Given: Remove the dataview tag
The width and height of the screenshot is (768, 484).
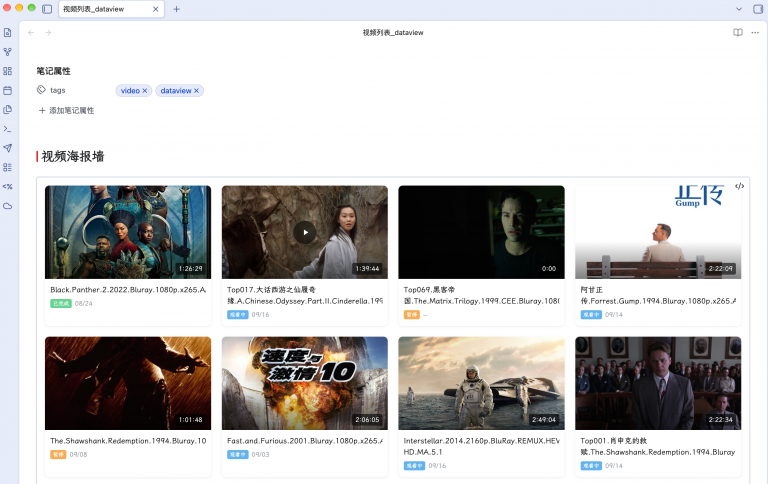Looking at the screenshot, I should coord(196,91).
